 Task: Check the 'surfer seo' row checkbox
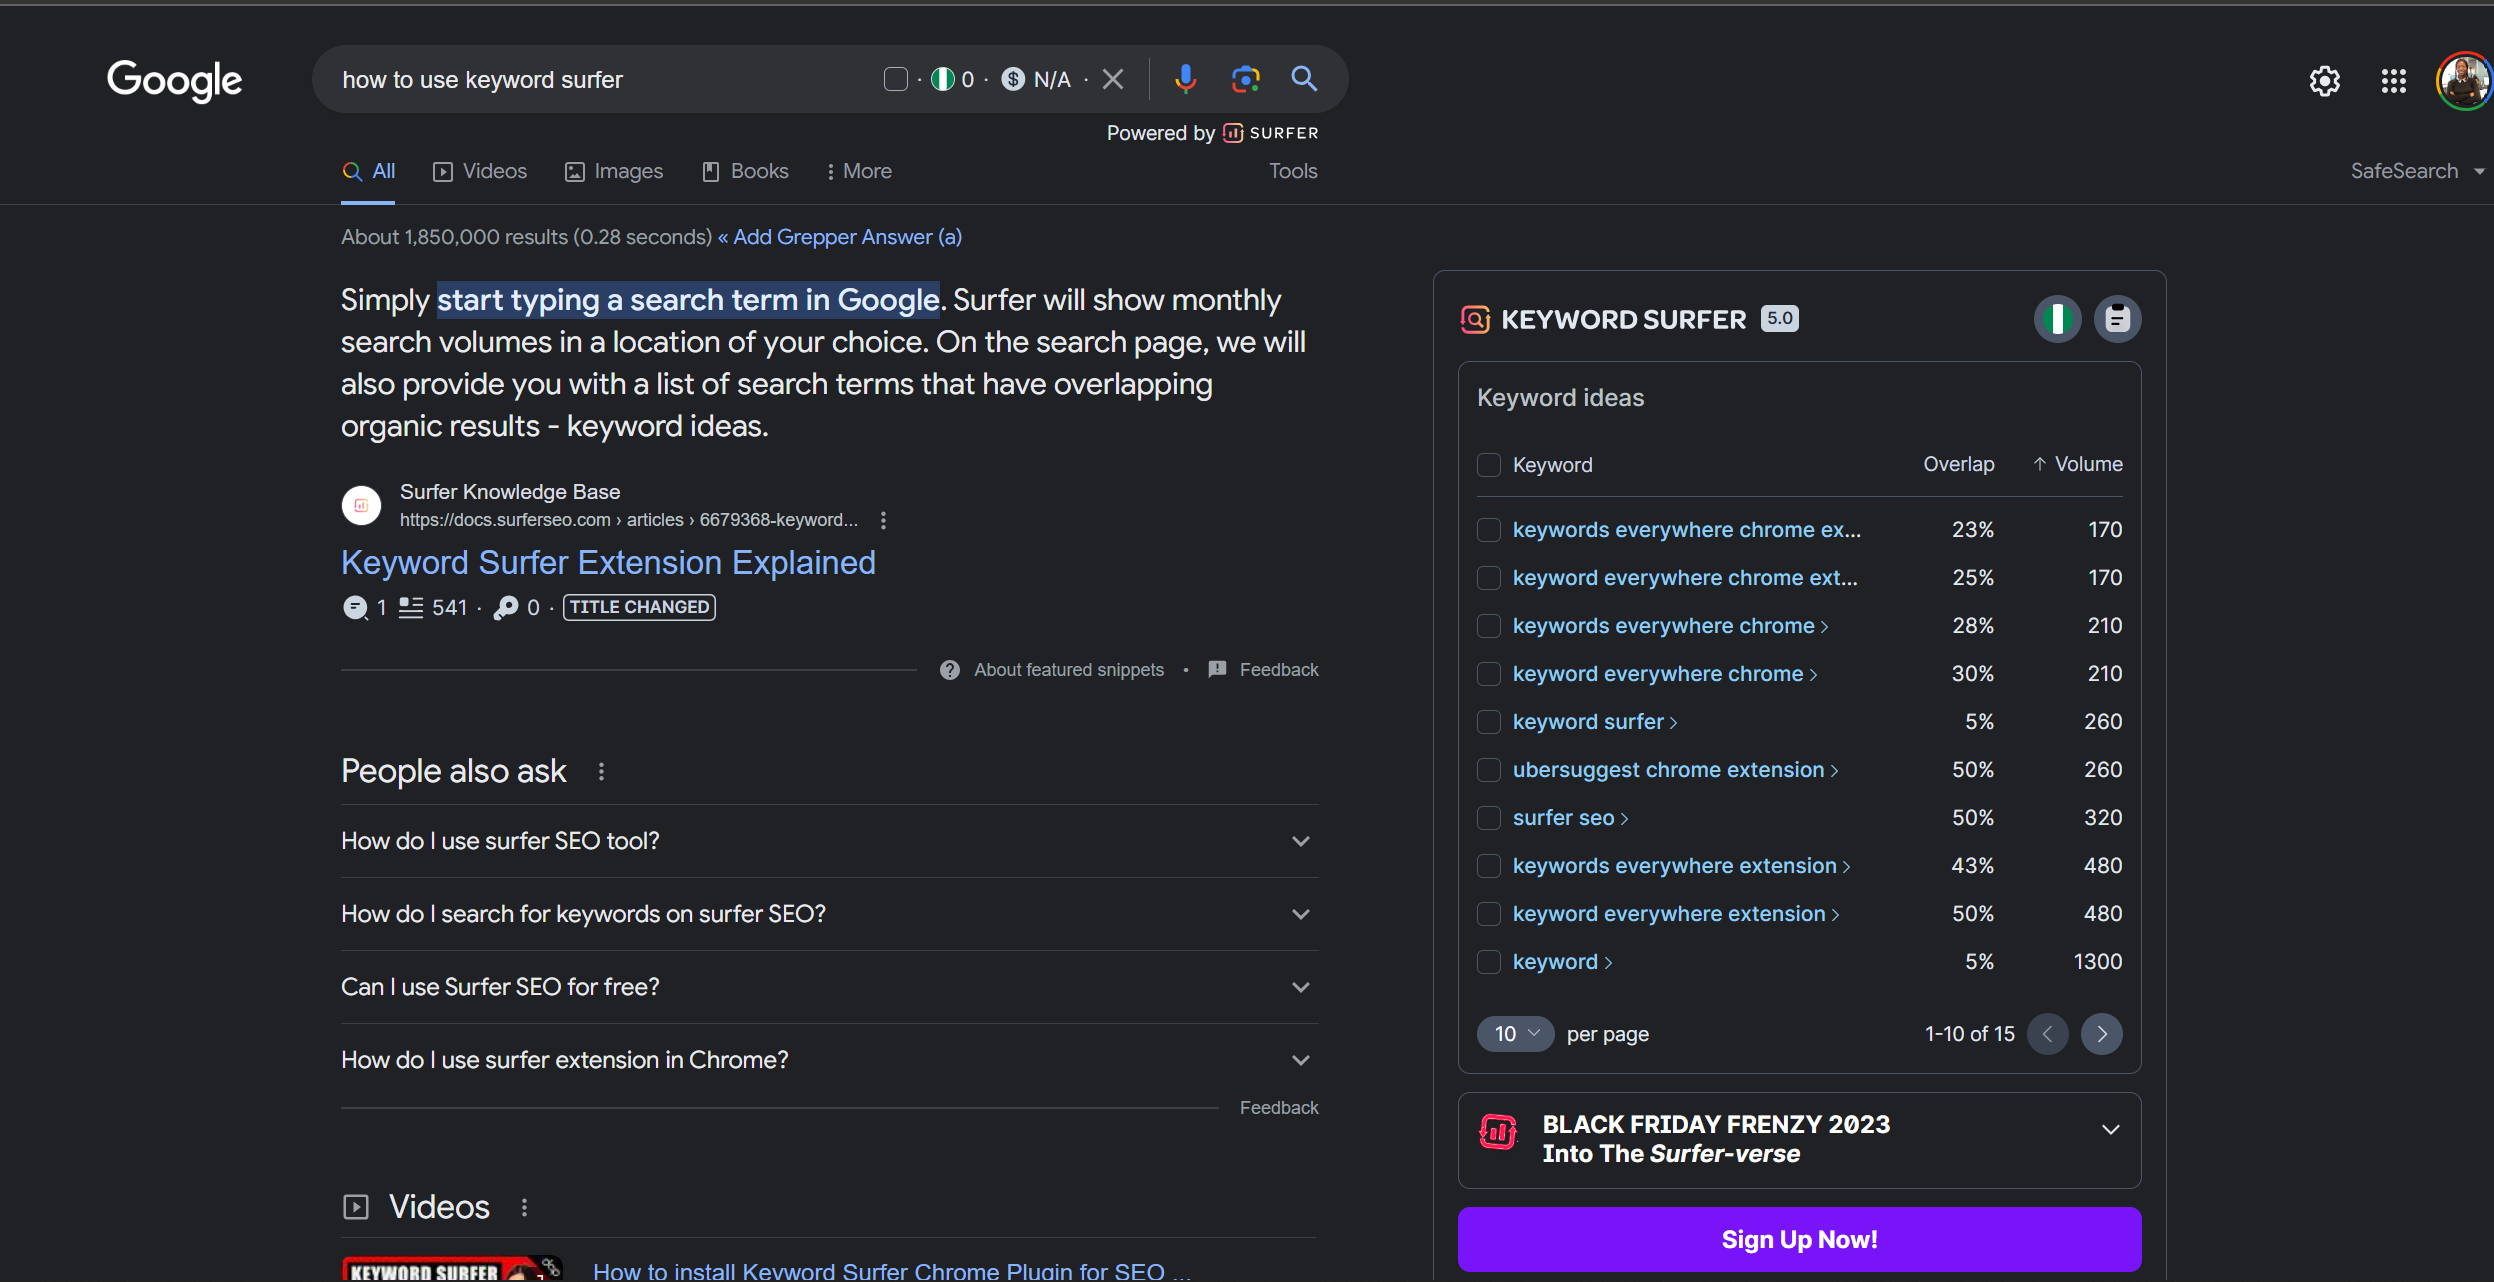click(1489, 818)
